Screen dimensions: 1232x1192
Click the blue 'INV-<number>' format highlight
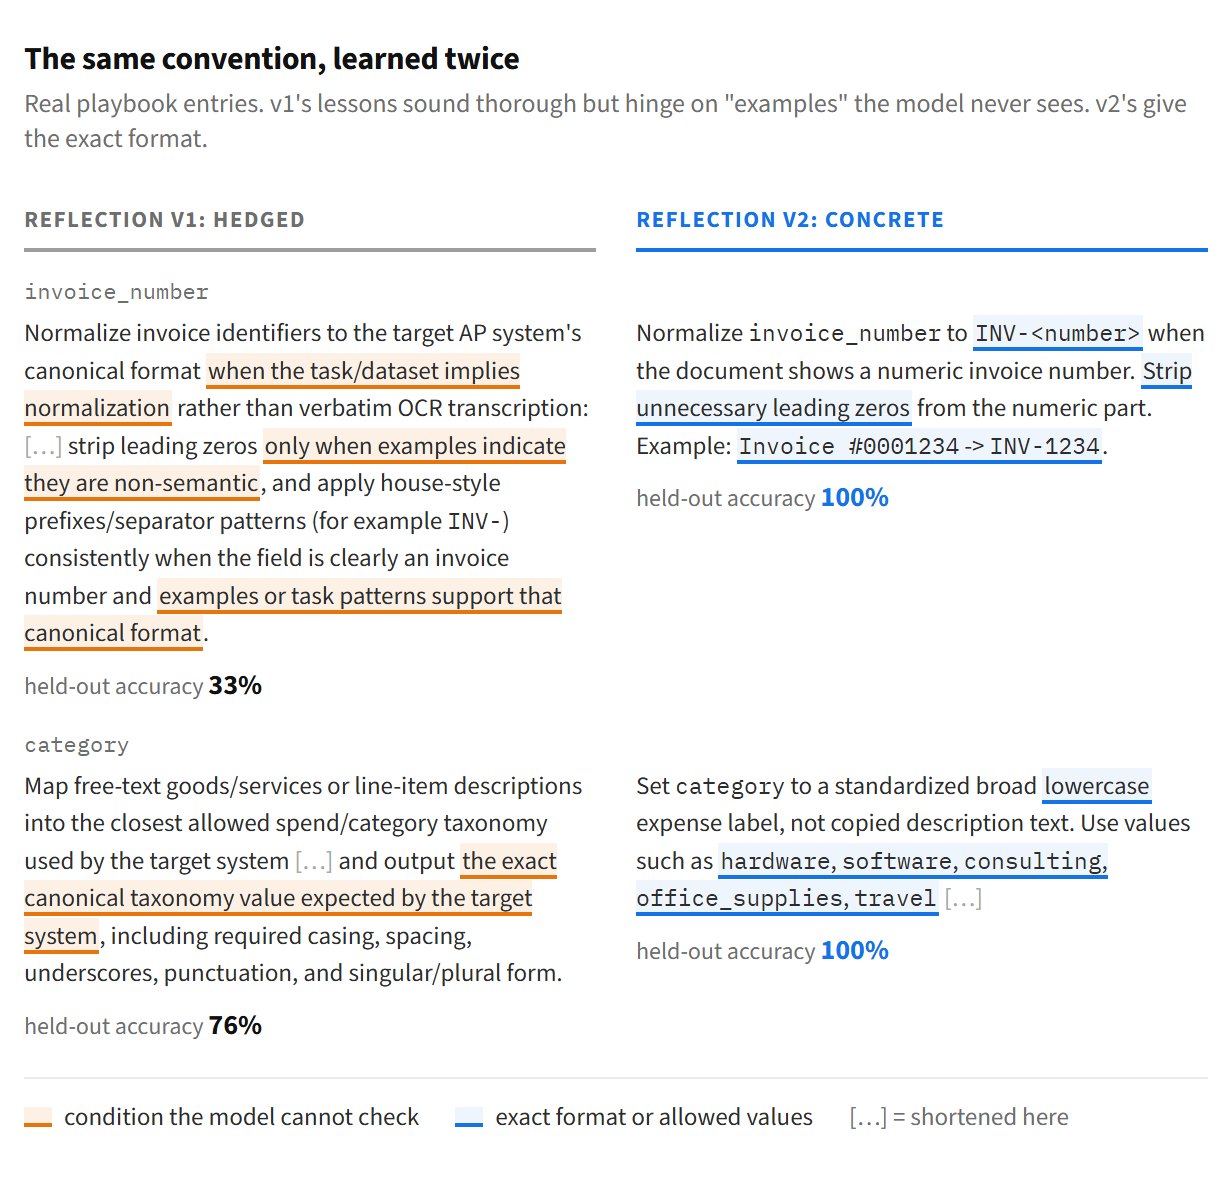pos(1058,333)
